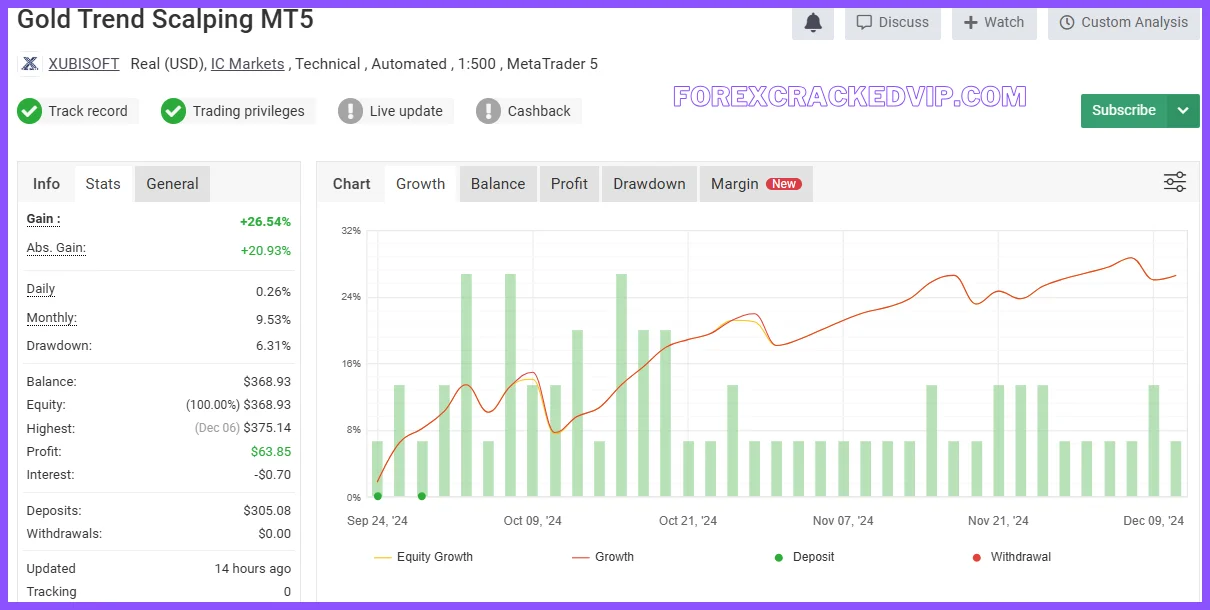Open the Drawdown chart tab
The image size is (1210, 610).
[x=649, y=184]
